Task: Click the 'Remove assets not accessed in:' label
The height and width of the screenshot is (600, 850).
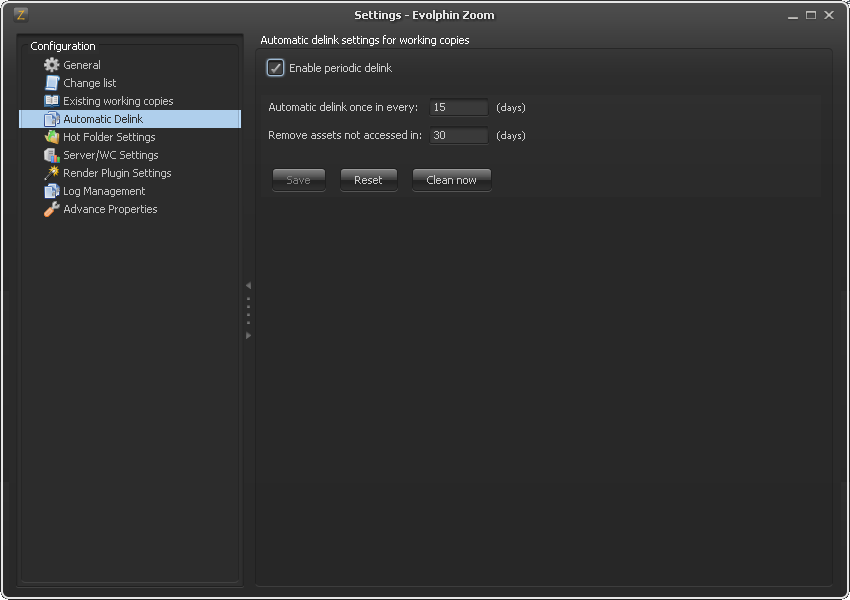Action: pyautogui.click(x=345, y=136)
